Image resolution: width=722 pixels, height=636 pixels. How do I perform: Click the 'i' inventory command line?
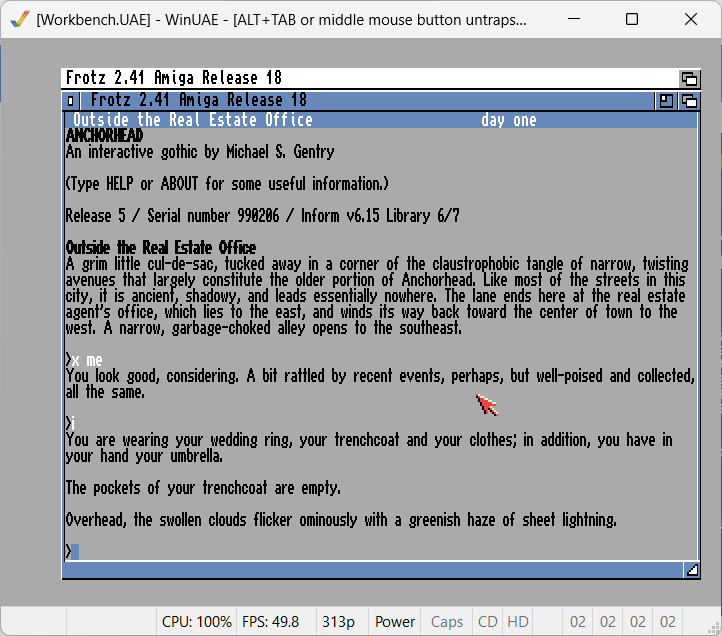70,424
